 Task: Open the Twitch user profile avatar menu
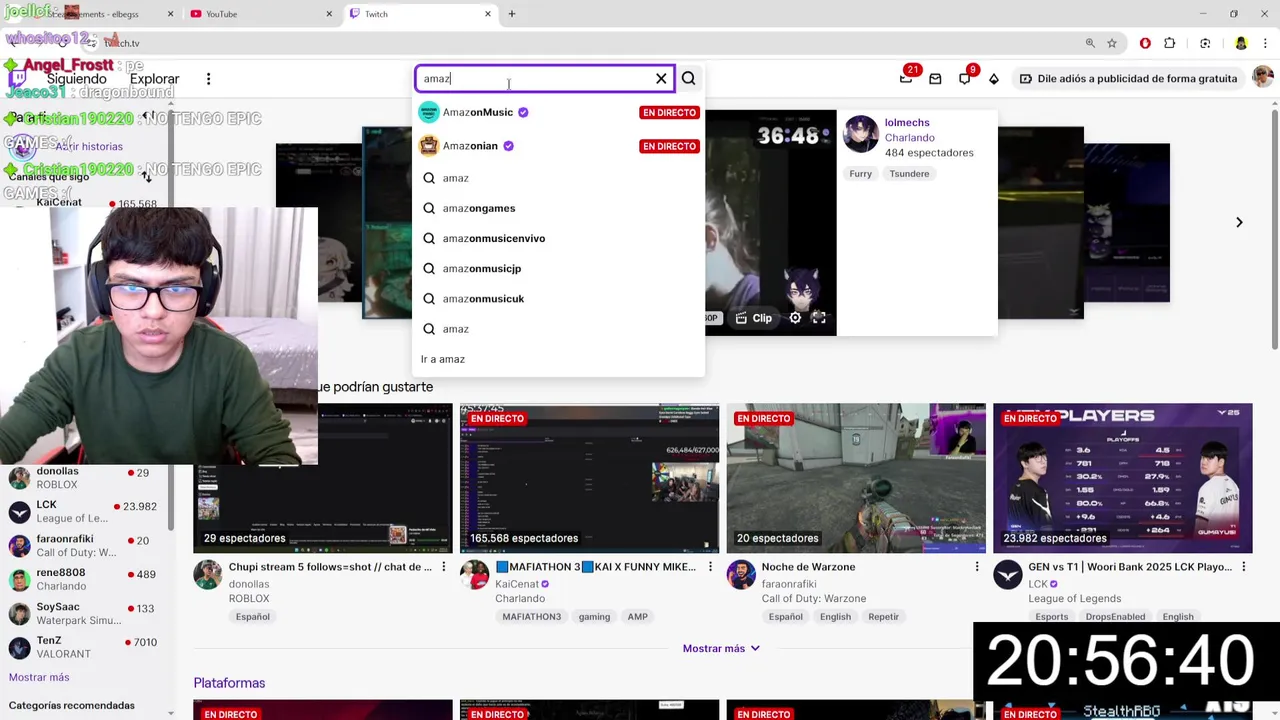click(1263, 78)
